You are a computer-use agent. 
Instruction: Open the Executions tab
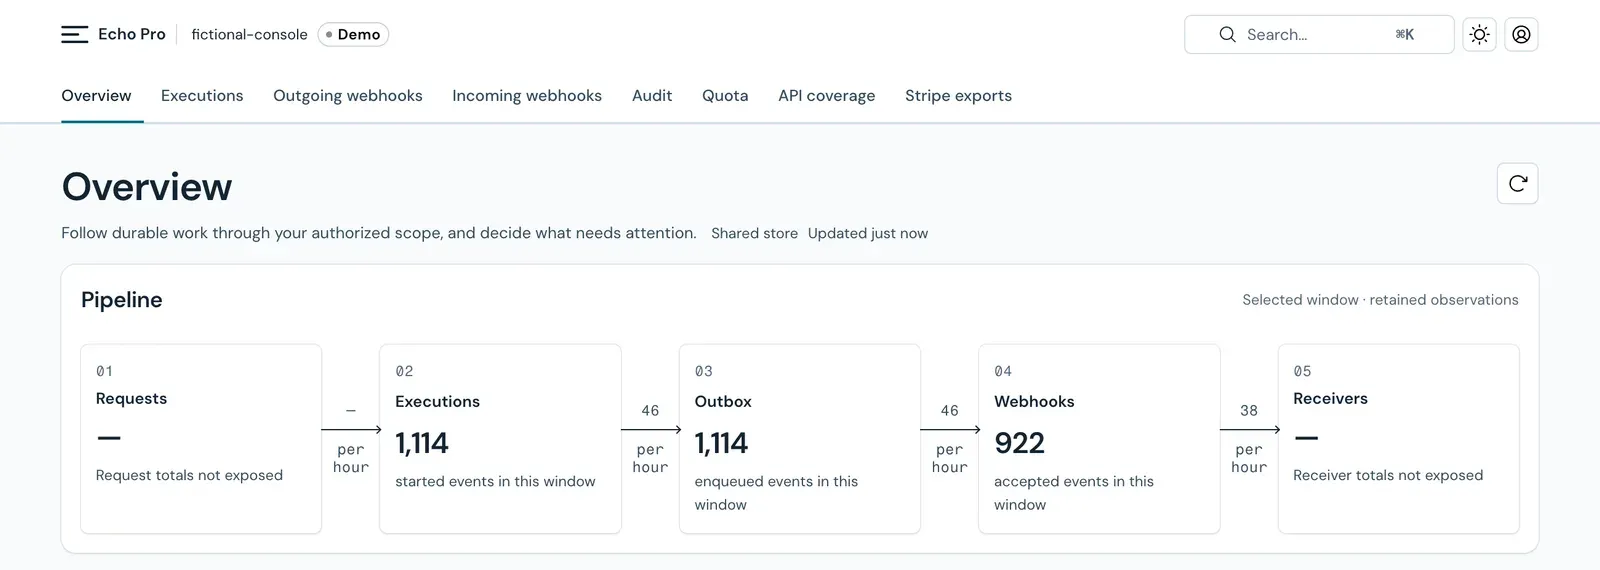[202, 96]
